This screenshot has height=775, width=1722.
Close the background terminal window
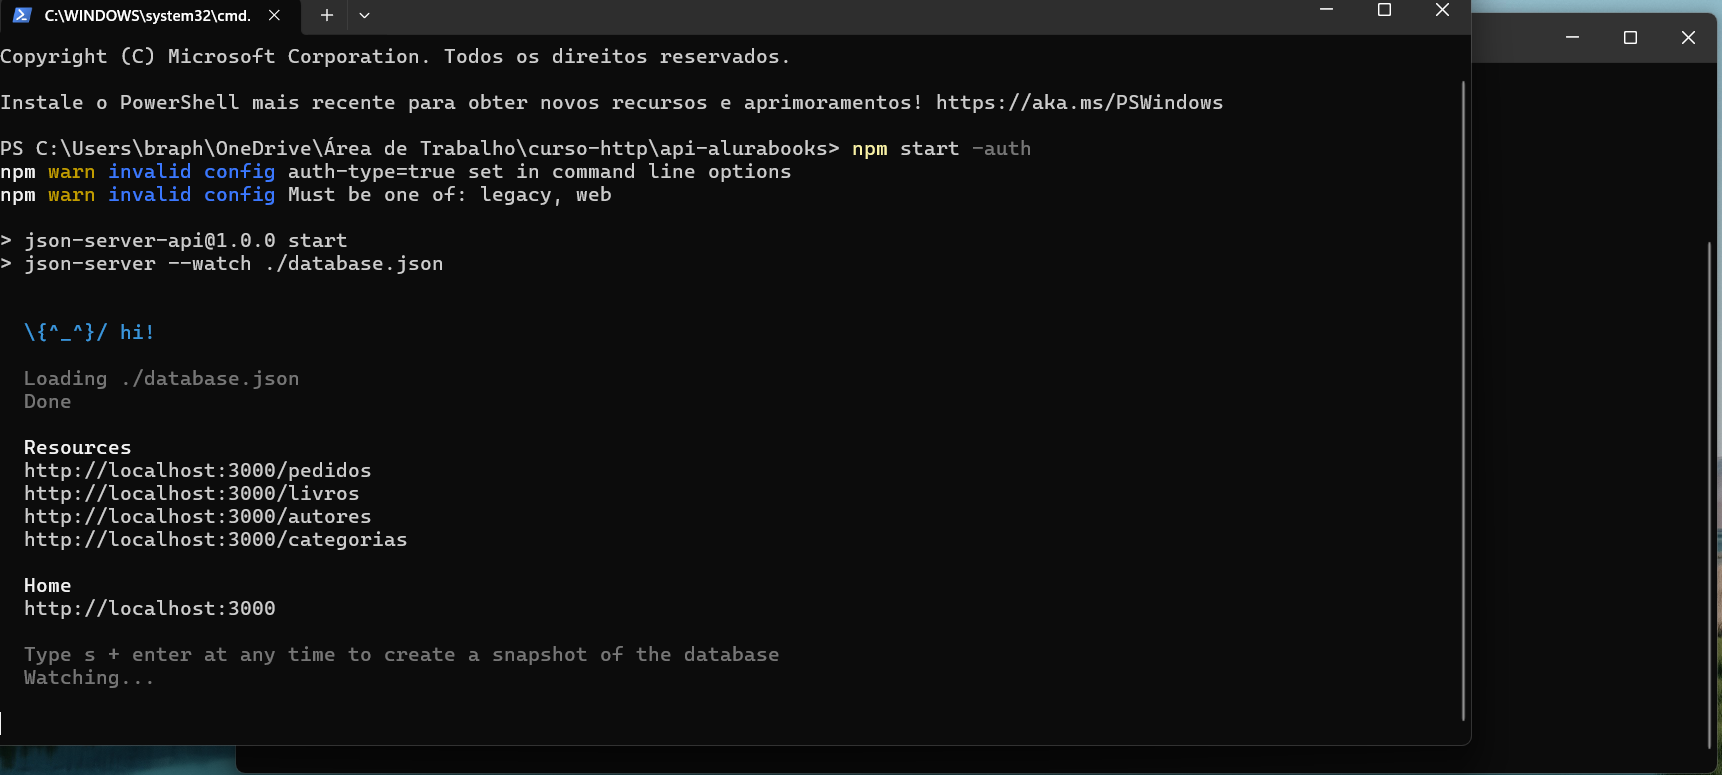1688,37
